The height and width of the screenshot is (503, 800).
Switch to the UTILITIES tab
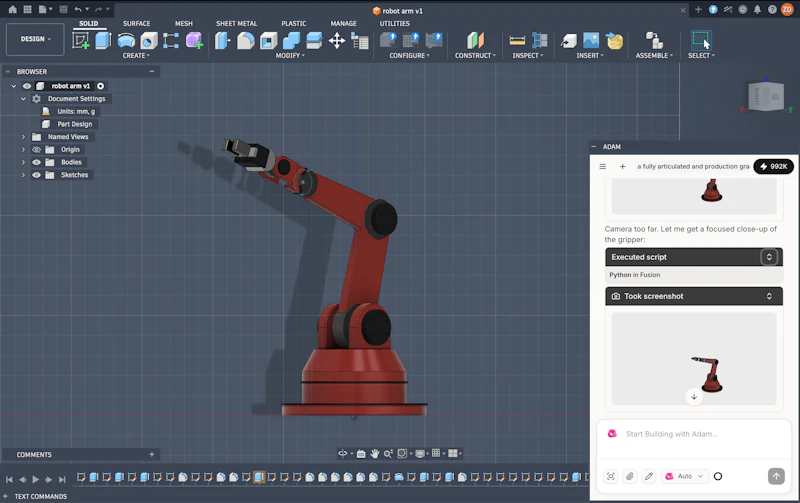[394, 23]
